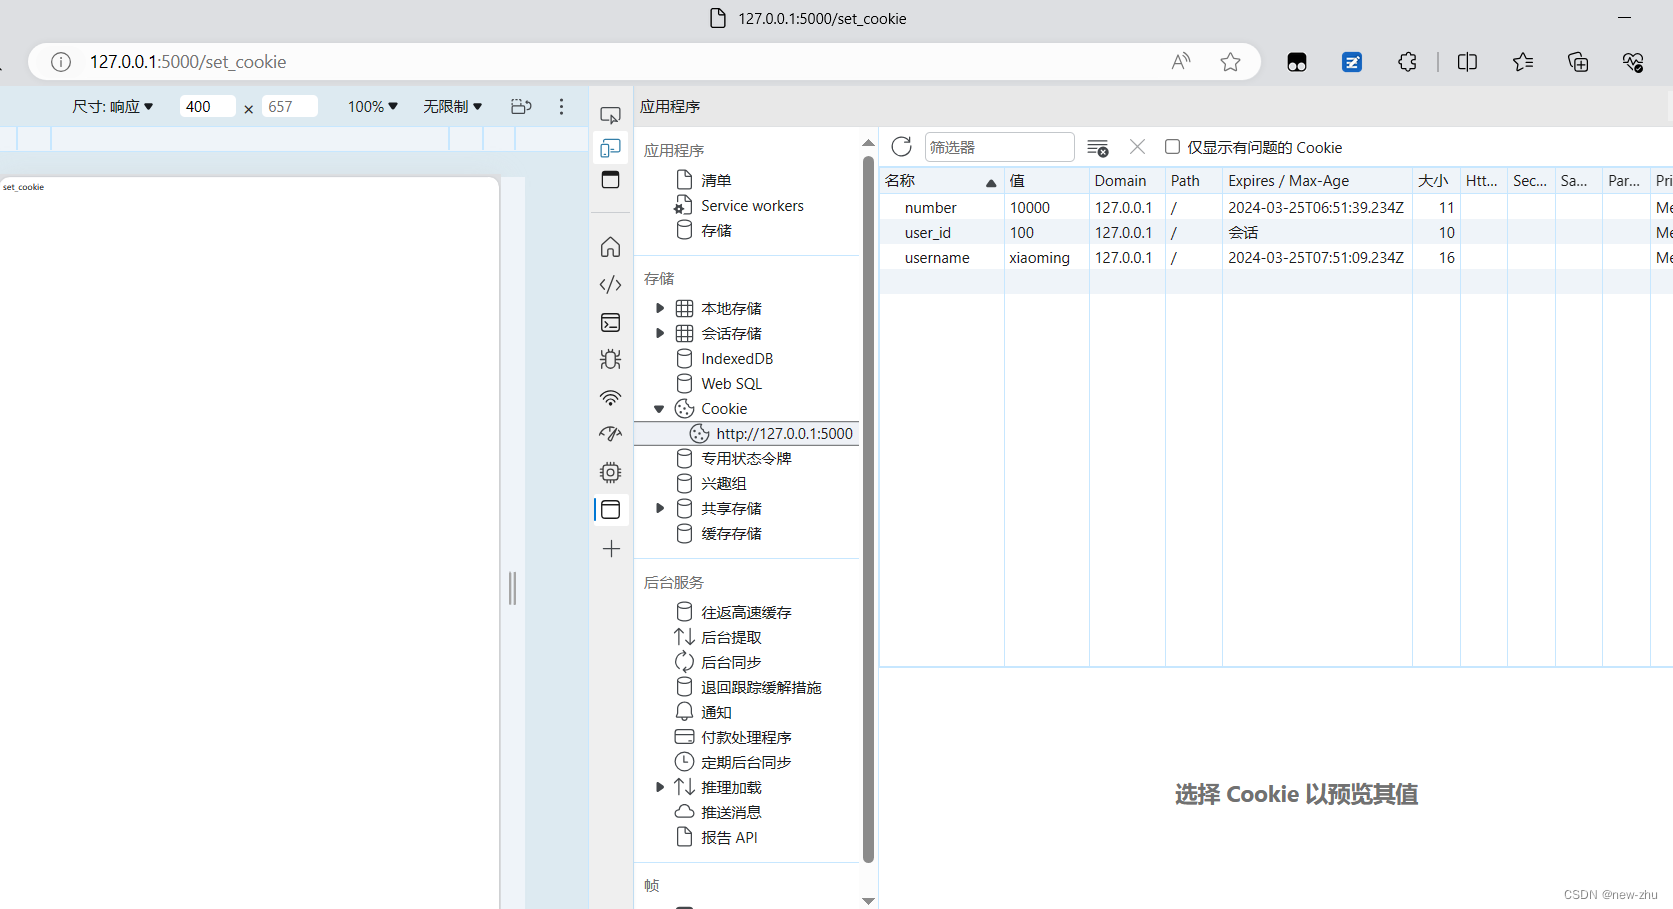Open device toolbar more options

[561, 106]
